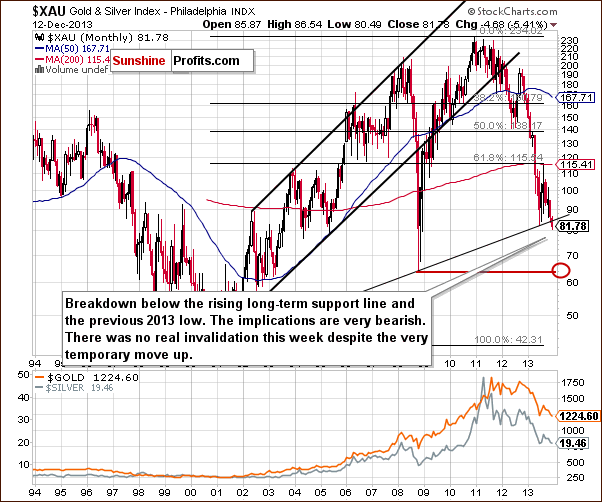Screen dimensions: 602x502
Task: Click the Profits.com logo box
Action: click(212, 61)
